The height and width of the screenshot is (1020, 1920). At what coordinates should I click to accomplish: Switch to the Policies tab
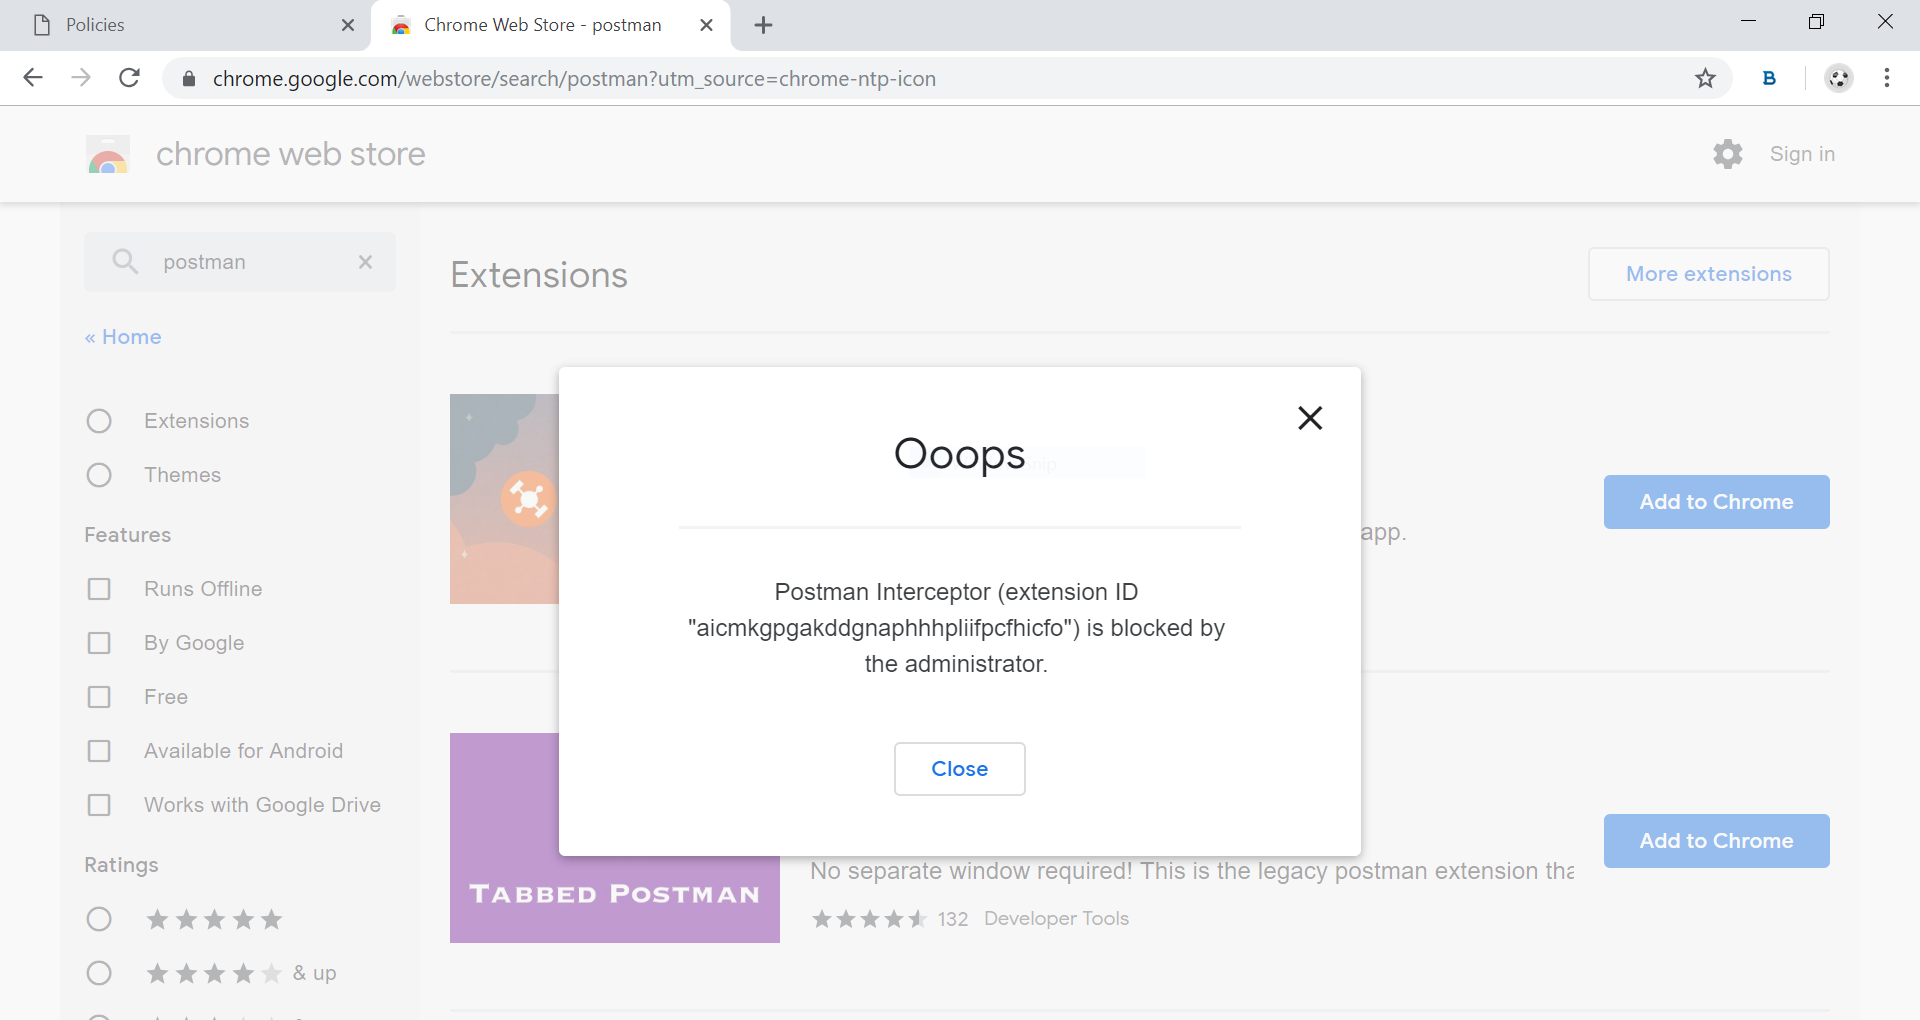180,25
